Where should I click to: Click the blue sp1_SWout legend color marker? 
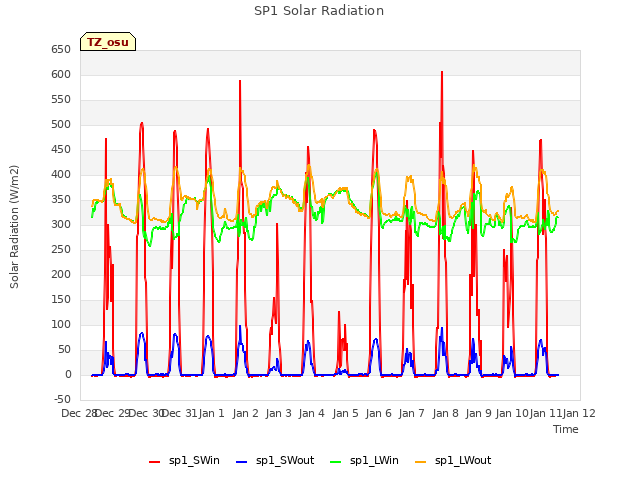point(242,462)
